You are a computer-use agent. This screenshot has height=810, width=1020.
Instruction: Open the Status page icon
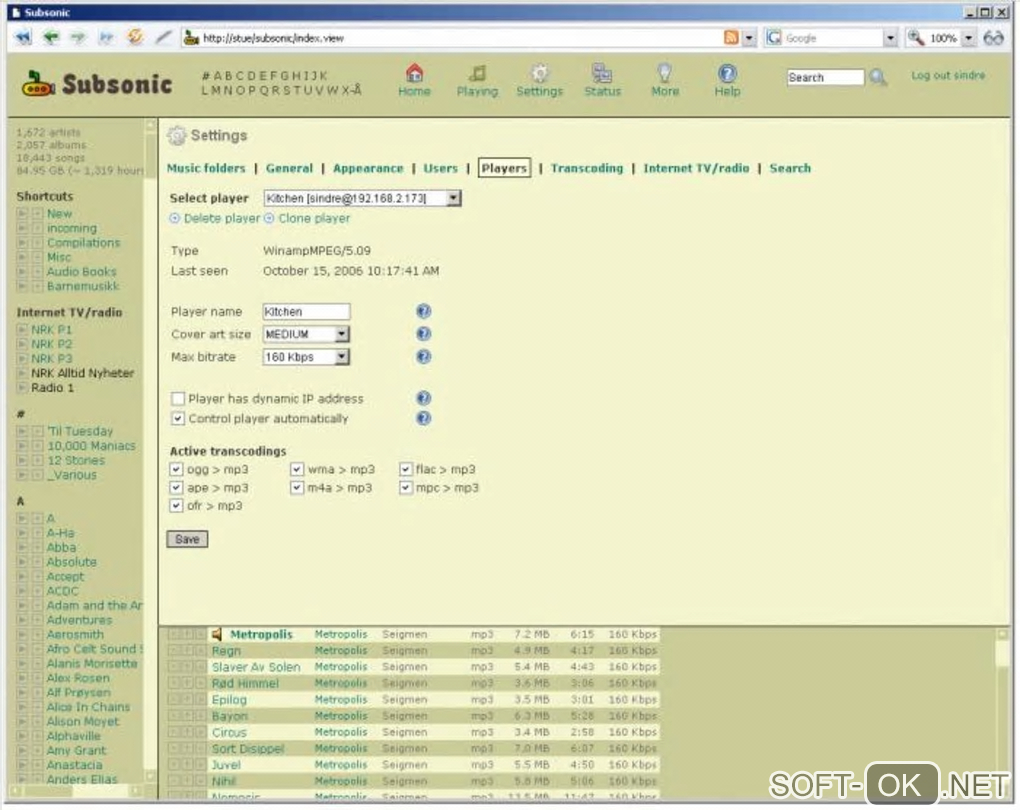(602, 72)
